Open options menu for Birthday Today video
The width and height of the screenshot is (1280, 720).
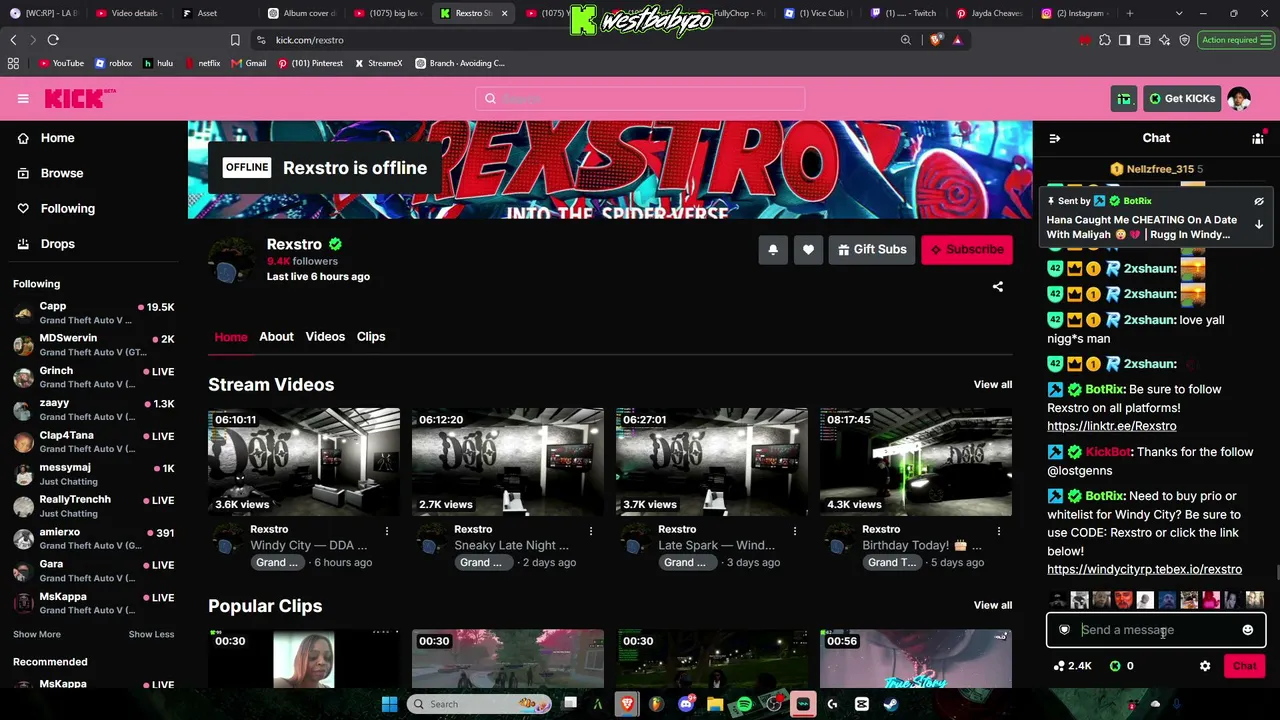pyautogui.click(x=999, y=531)
